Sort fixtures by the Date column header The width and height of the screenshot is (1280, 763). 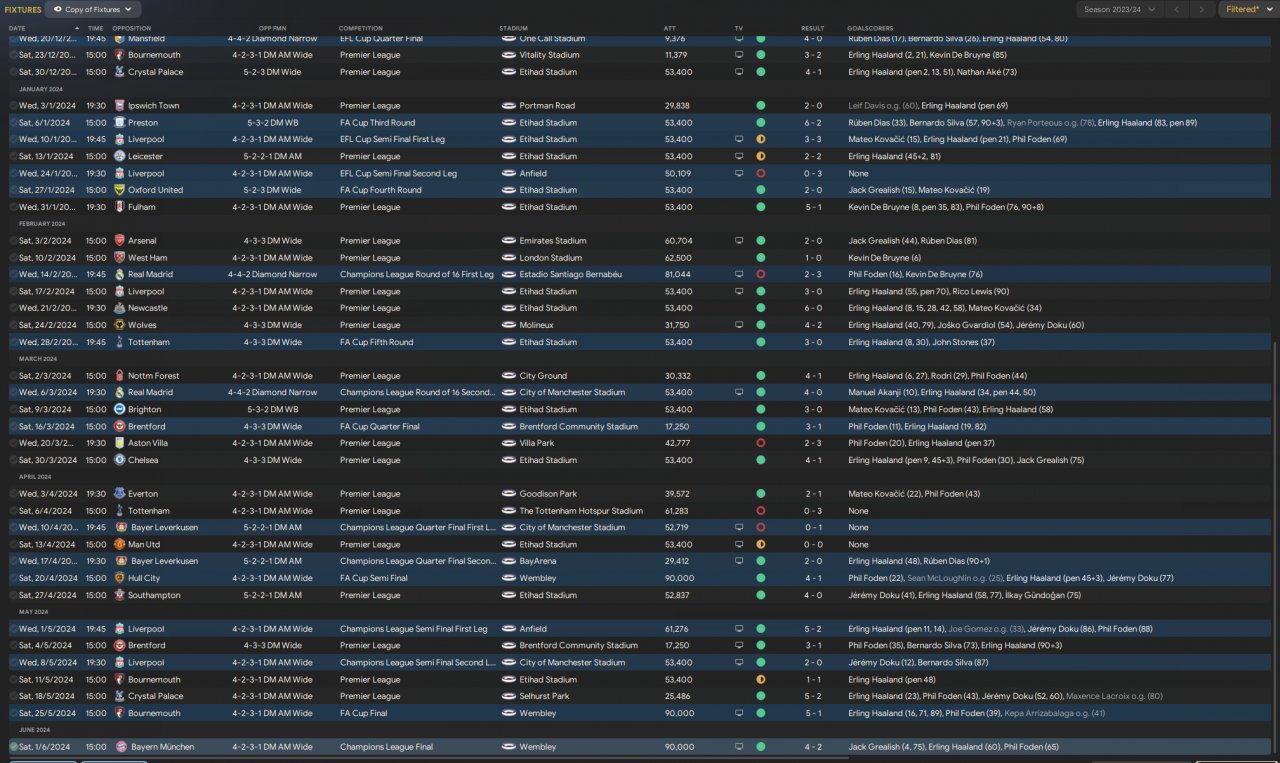click(17, 28)
